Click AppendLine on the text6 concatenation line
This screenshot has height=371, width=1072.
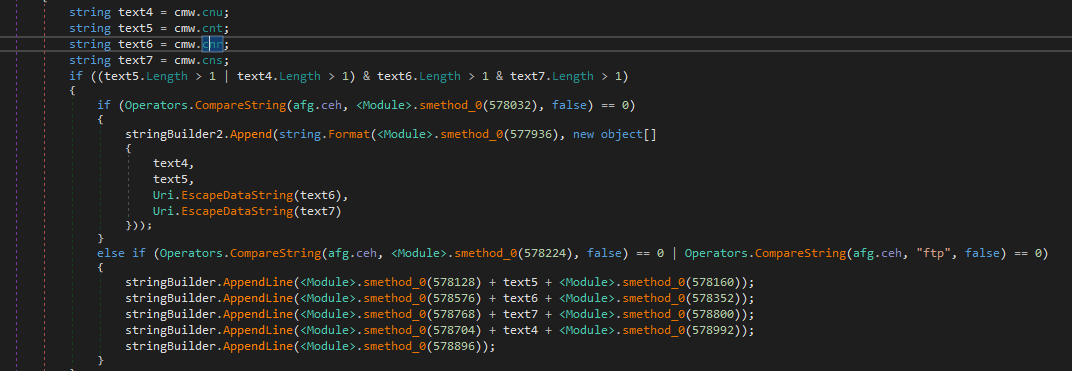(258, 299)
